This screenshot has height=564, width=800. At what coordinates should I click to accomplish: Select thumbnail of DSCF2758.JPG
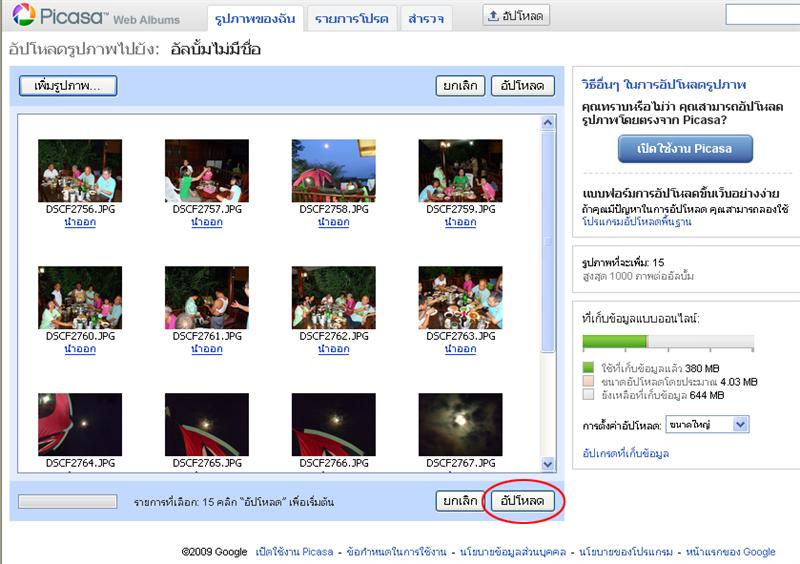pyautogui.click(x=333, y=171)
